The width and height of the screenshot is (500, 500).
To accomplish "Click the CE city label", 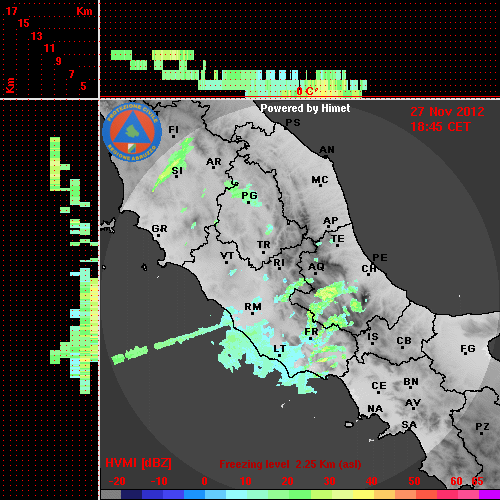I will (379, 386).
